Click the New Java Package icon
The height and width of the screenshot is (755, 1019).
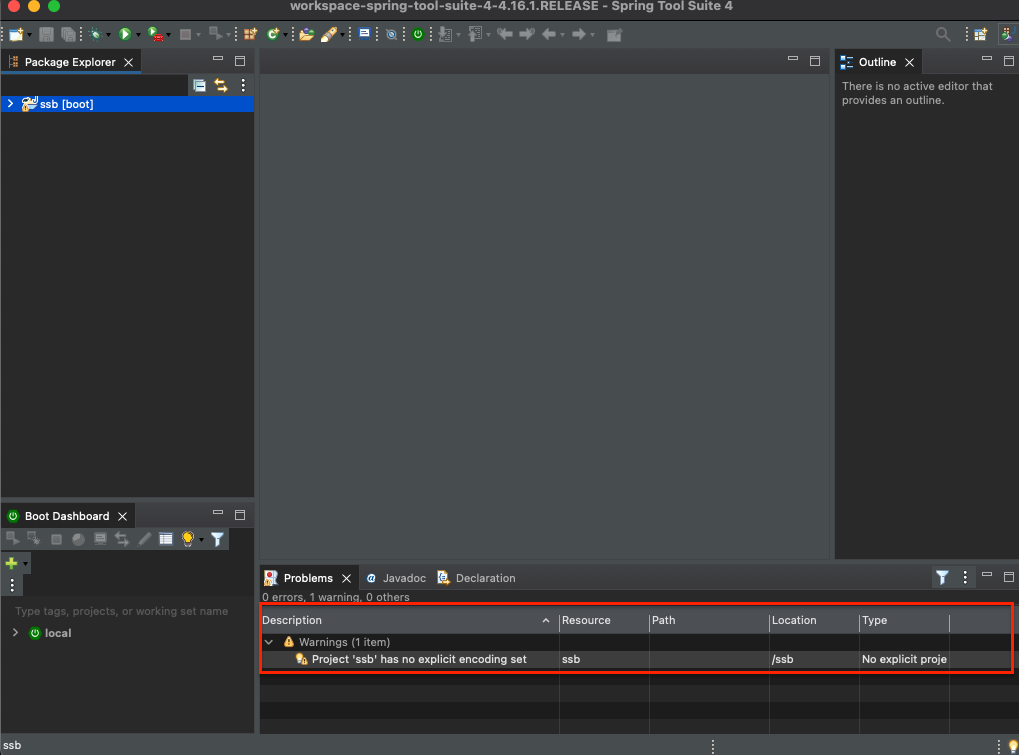click(x=250, y=34)
